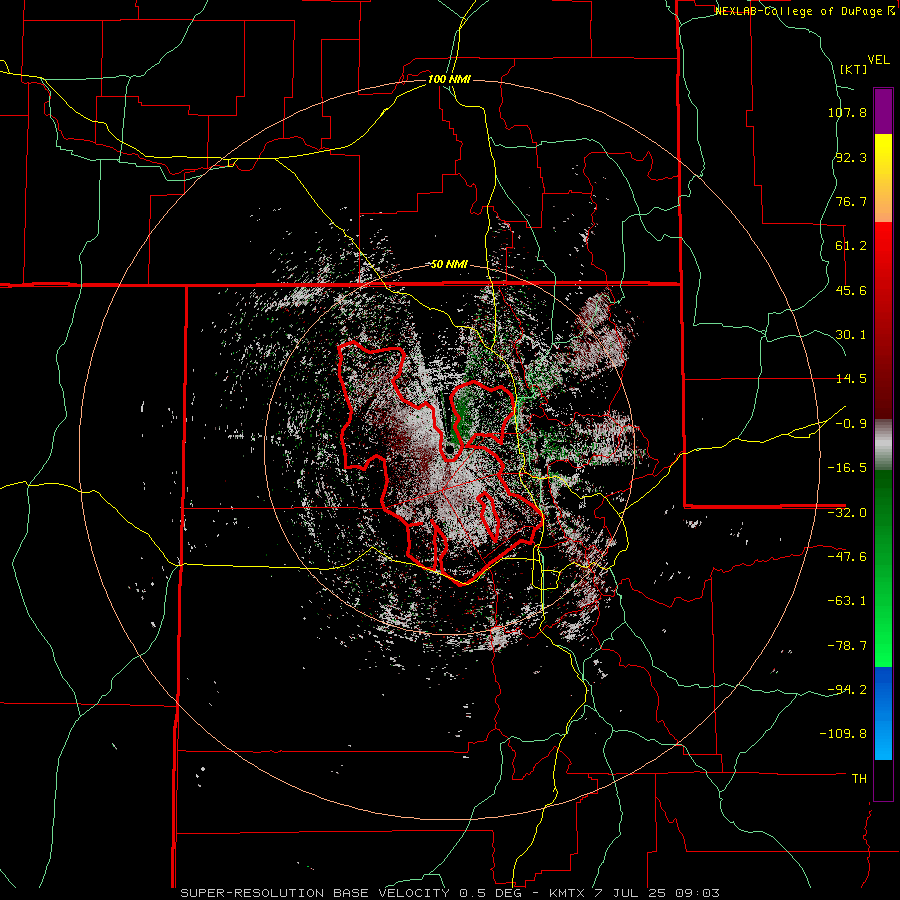Click the 76.7 velocity scale value
900x900 pixels.
coord(851,201)
